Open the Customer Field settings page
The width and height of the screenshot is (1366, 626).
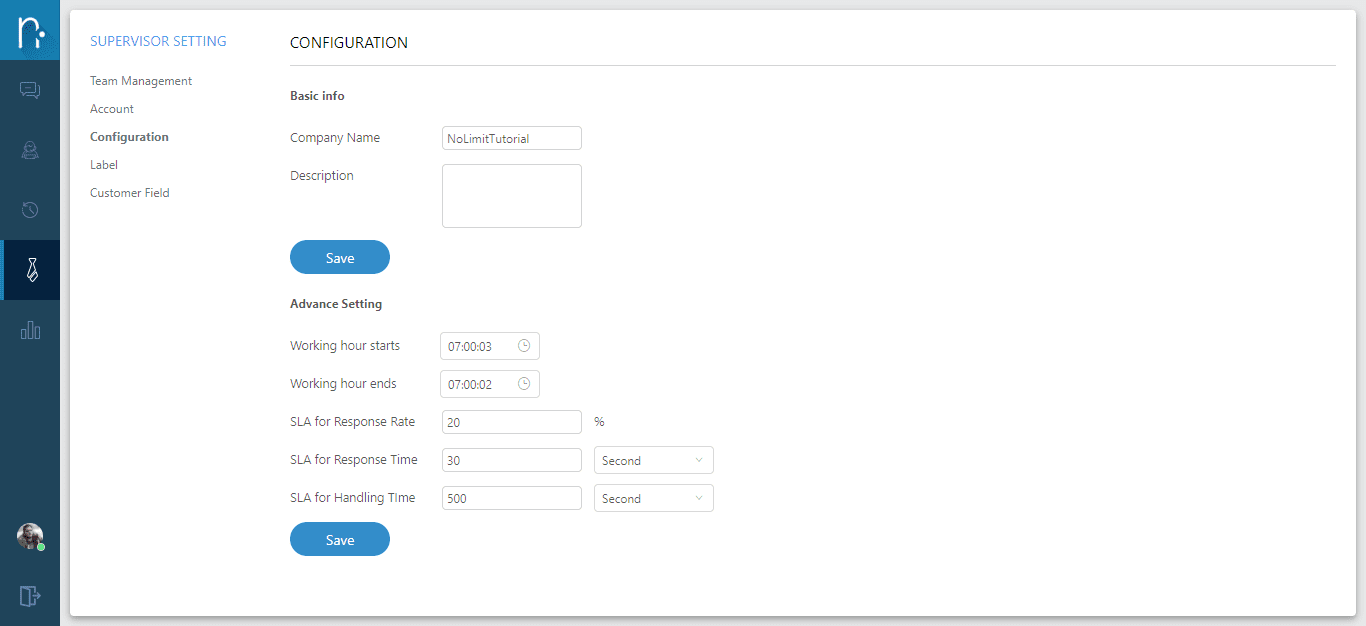pos(130,193)
